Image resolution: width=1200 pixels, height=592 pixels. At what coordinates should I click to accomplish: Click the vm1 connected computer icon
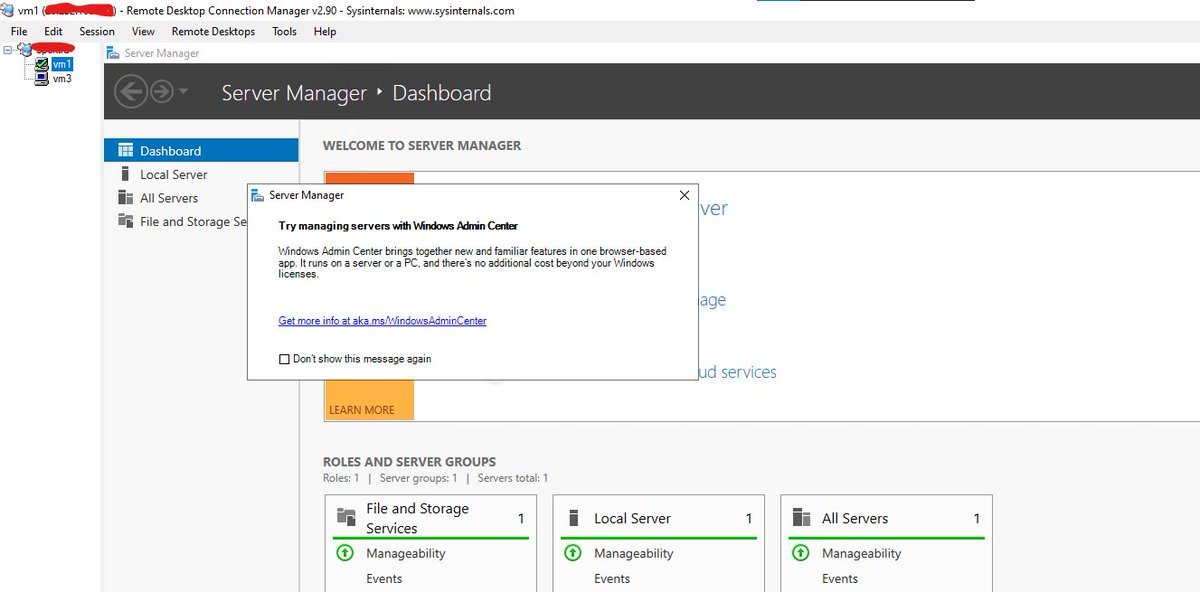(x=41, y=64)
